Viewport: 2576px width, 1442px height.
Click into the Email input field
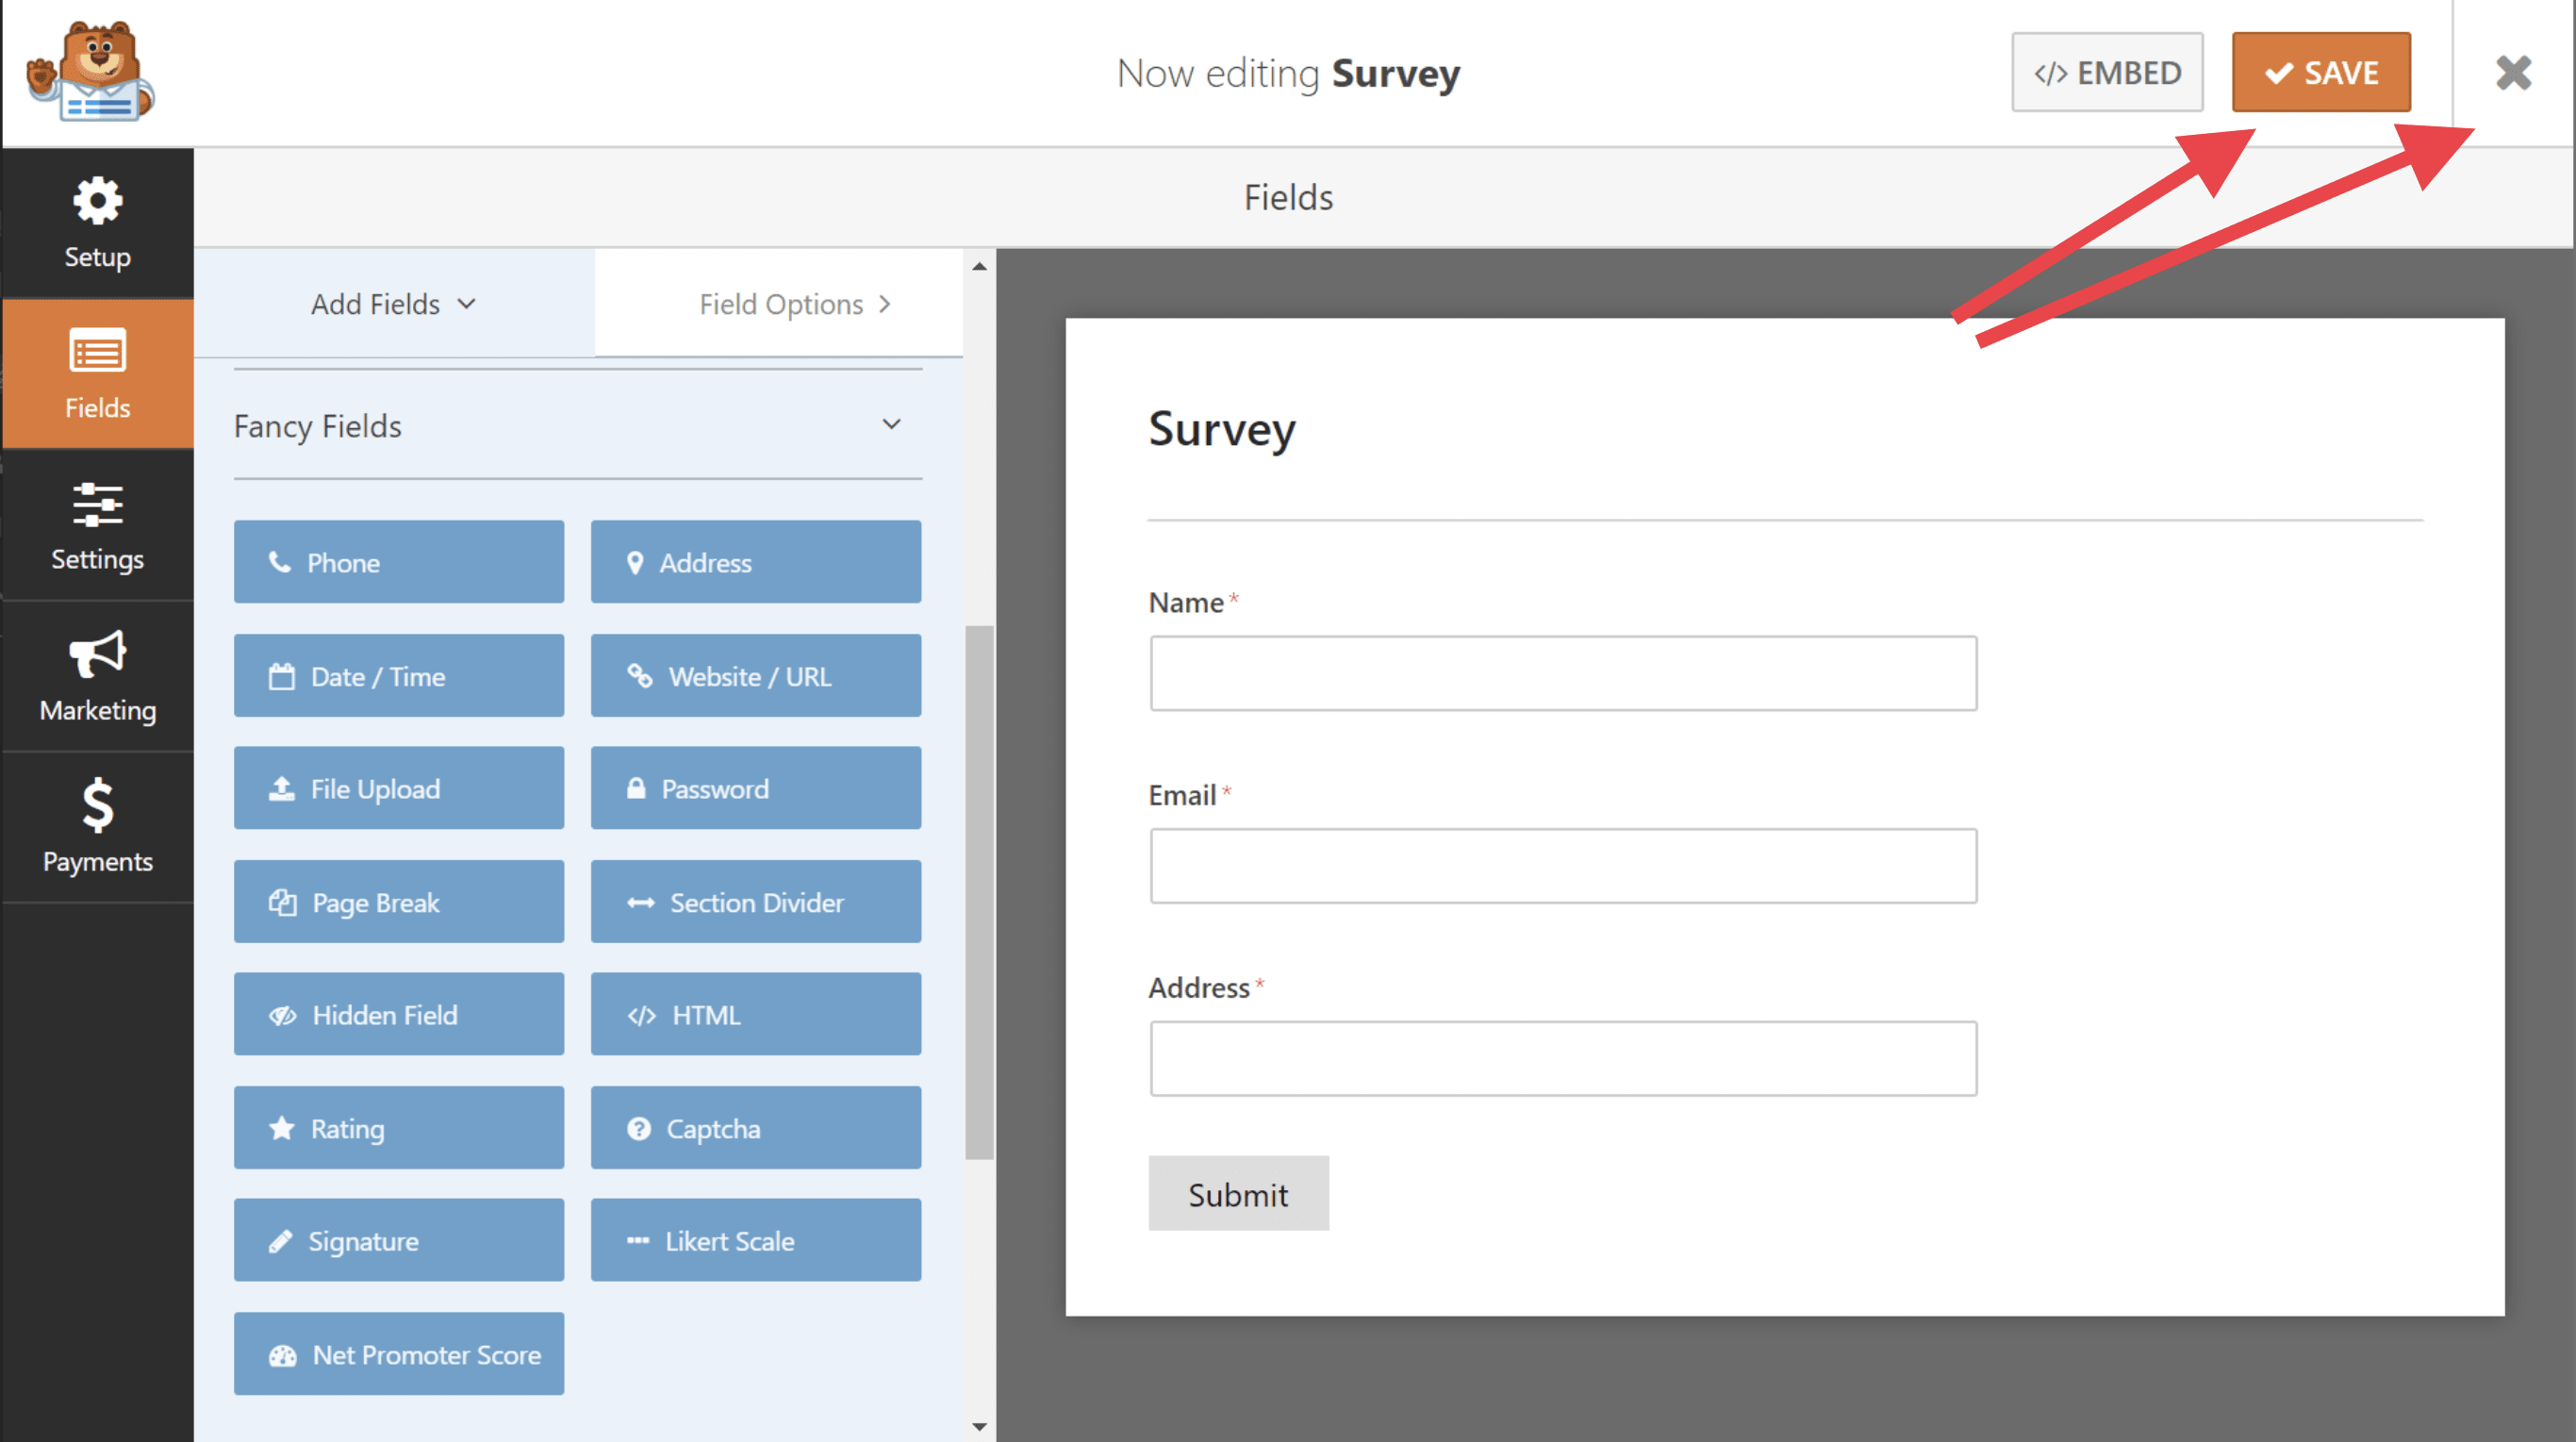pyautogui.click(x=1562, y=866)
